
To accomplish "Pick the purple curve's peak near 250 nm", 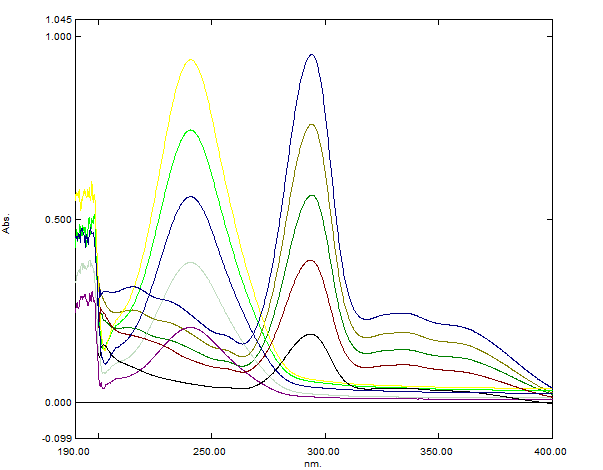I will pyautogui.click(x=191, y=328).
